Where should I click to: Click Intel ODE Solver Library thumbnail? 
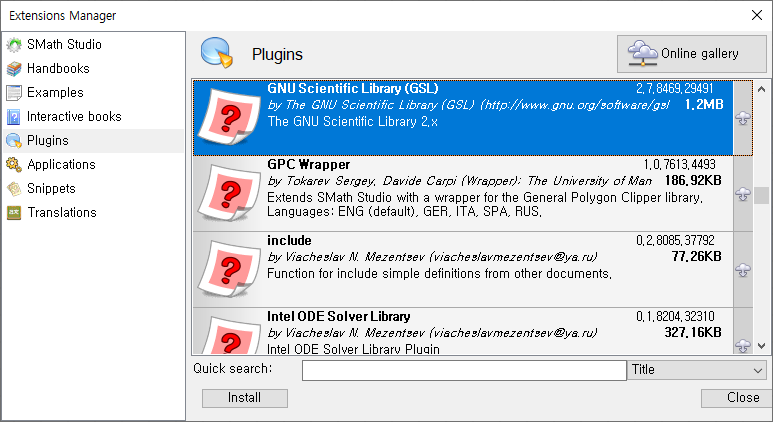[x=229, y=335]
